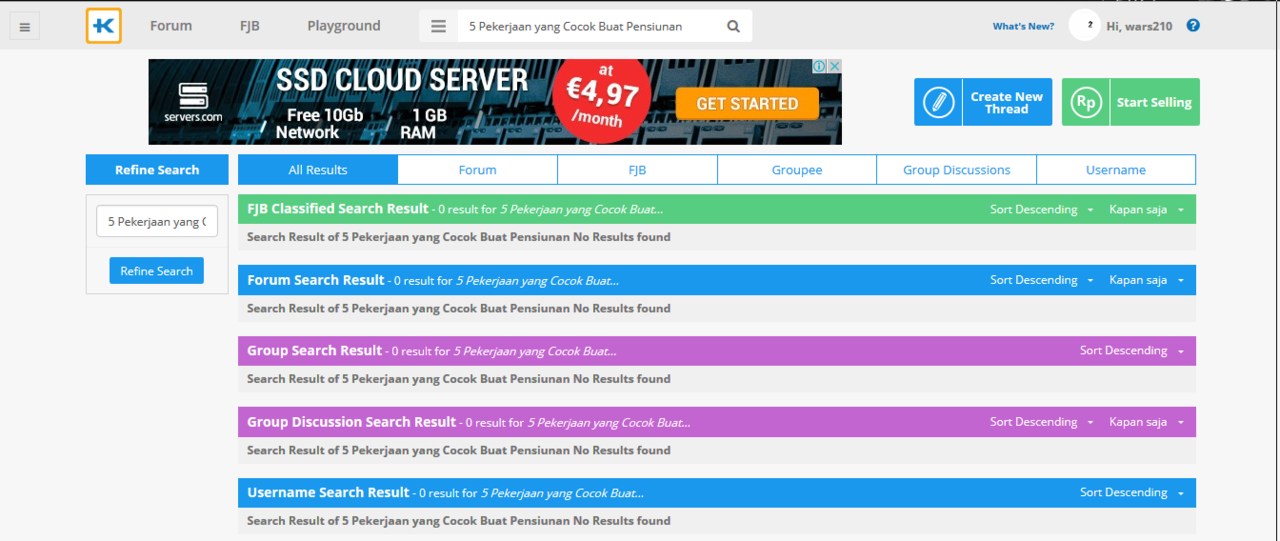The image size is (1280, 541).
Task: Click No Results text under Username Search Result
Action: [x=459, y=521]
